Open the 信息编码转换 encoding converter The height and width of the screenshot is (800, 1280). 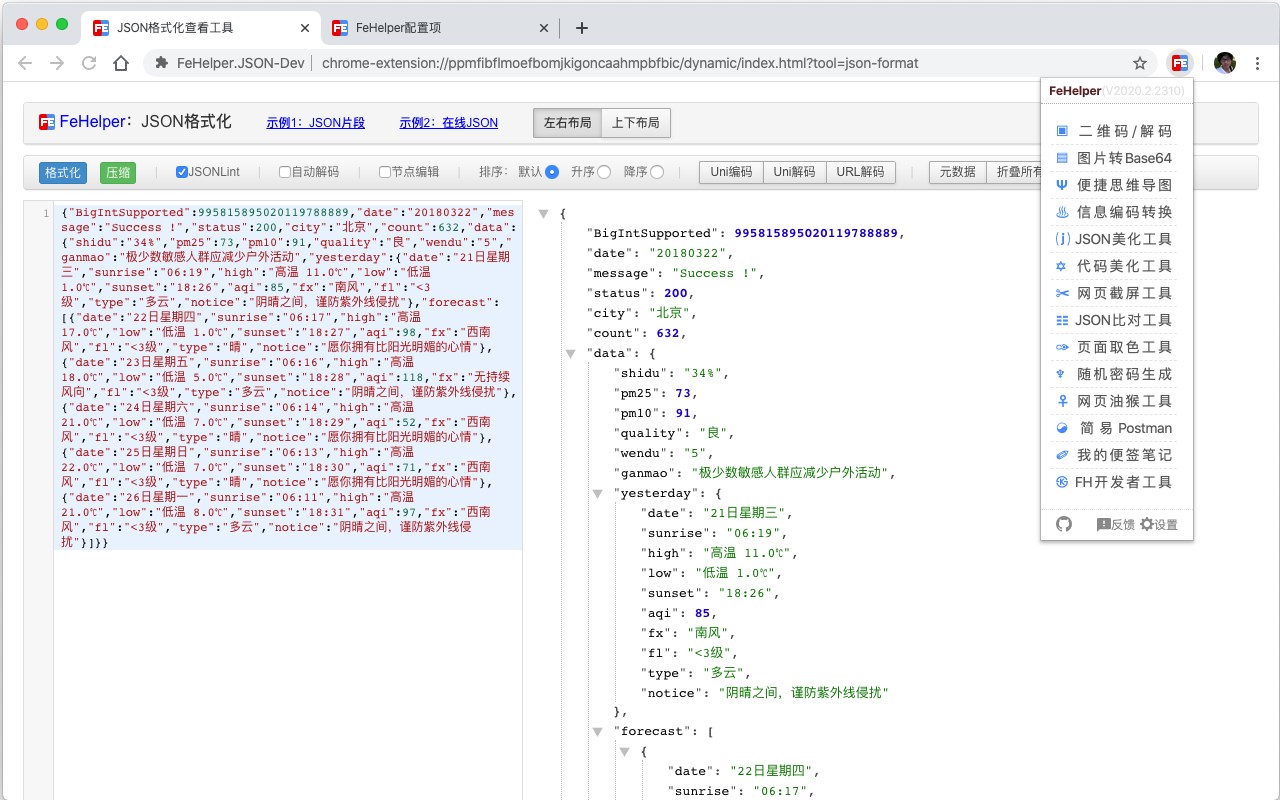1115,212
